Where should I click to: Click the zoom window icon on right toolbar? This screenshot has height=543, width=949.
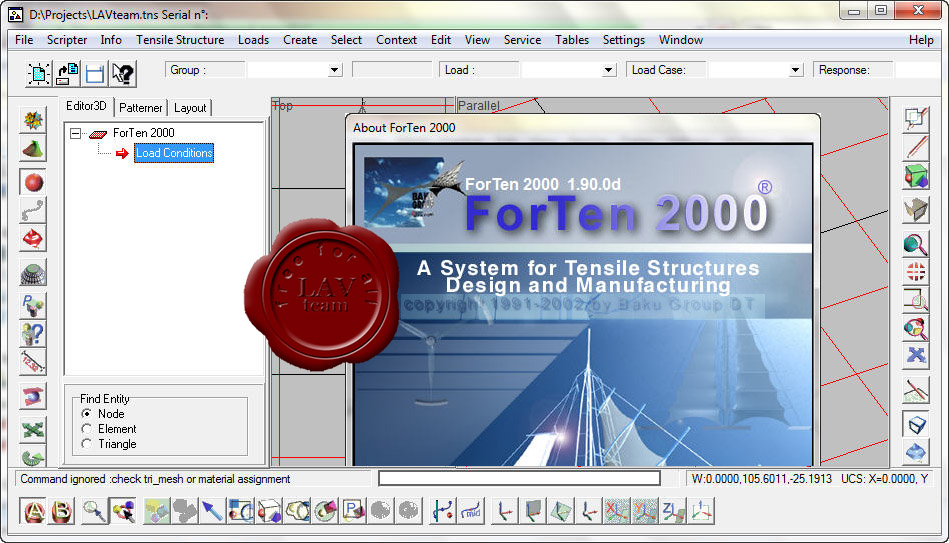coord(916,299)
